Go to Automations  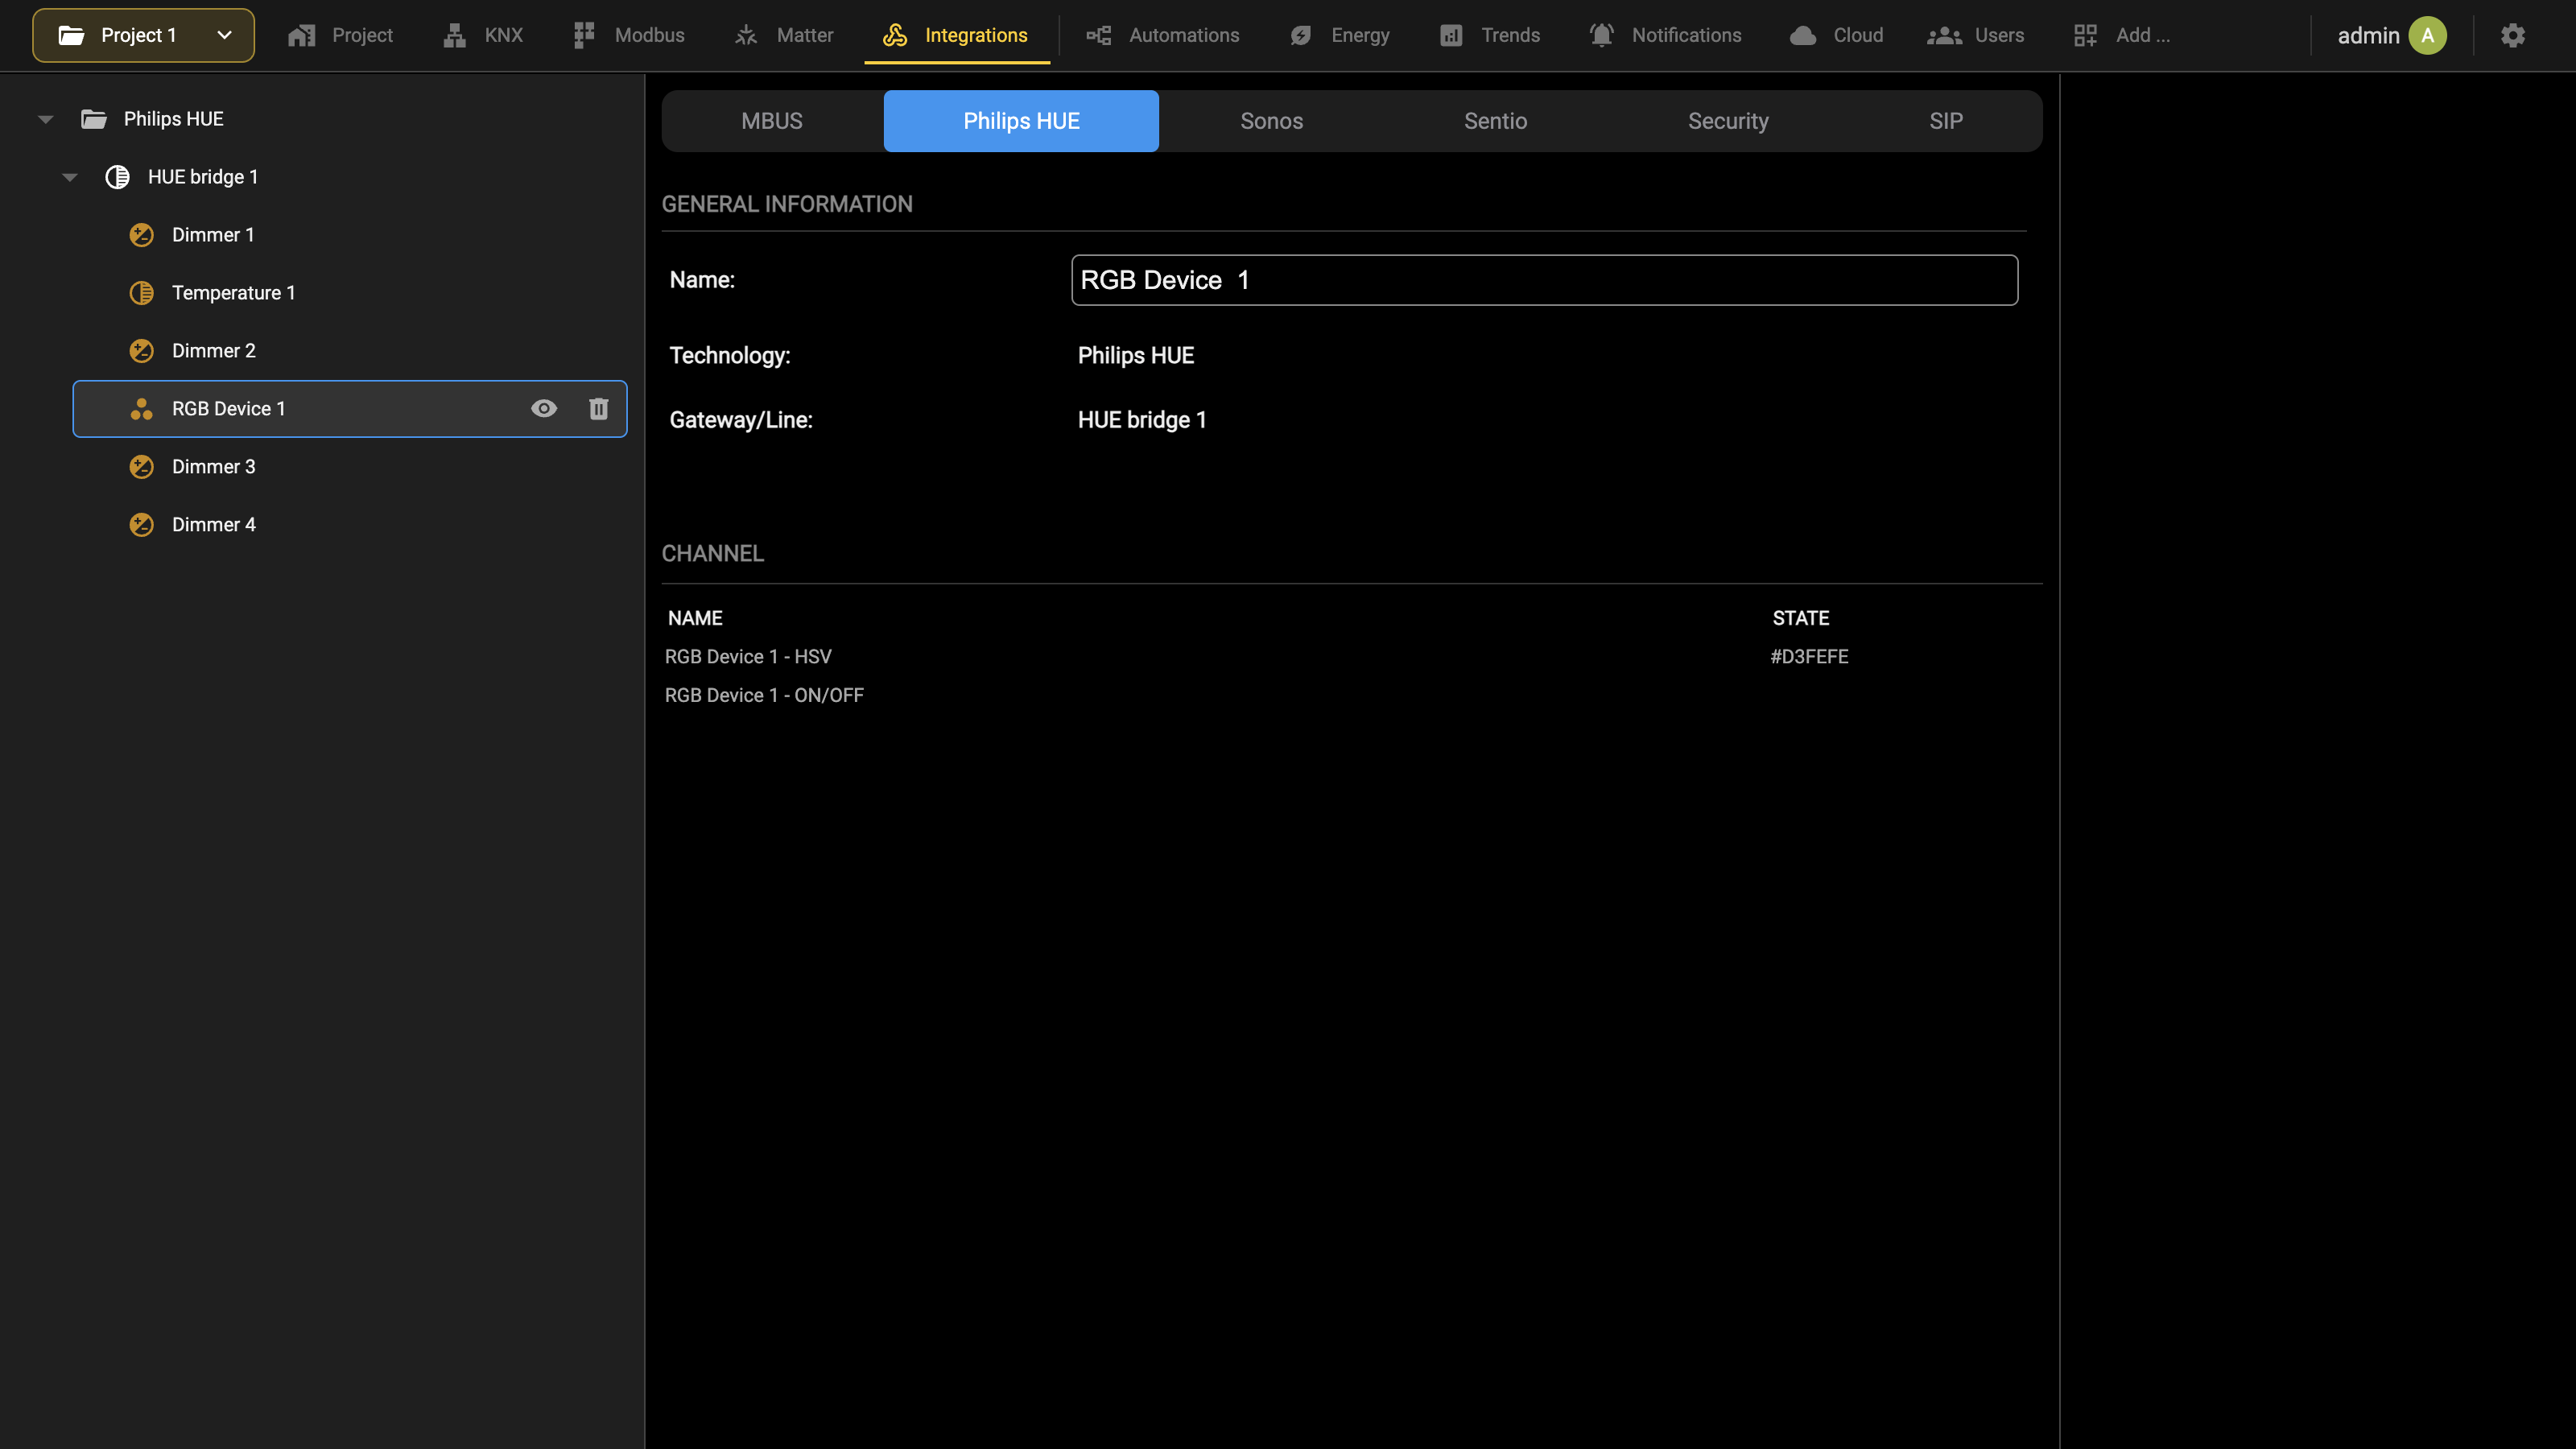(1163, 35)
